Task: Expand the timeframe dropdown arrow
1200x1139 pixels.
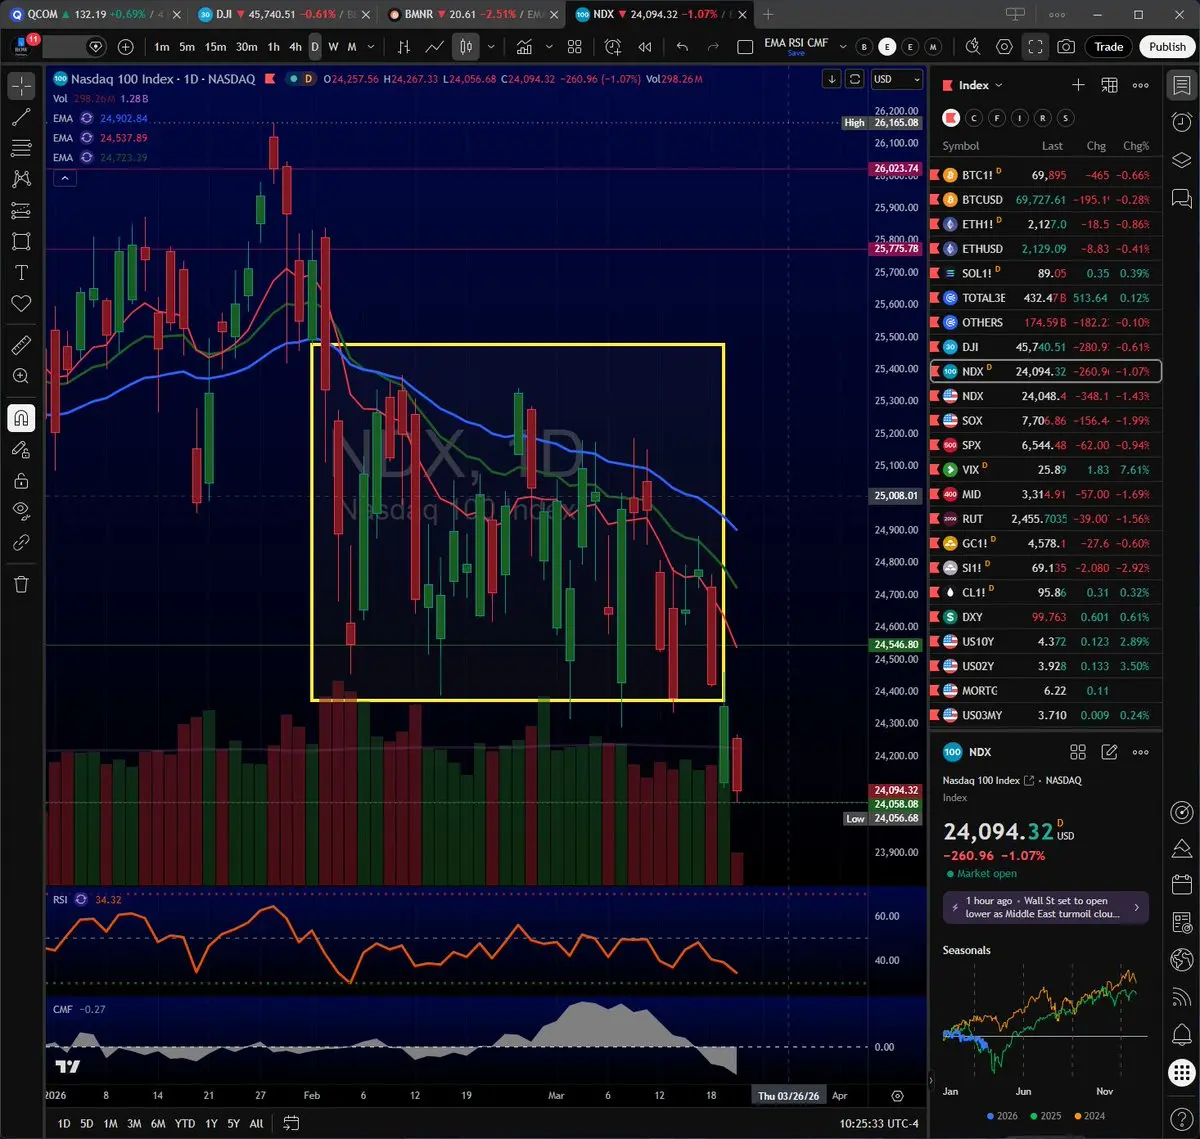Action: pos(372,47)
